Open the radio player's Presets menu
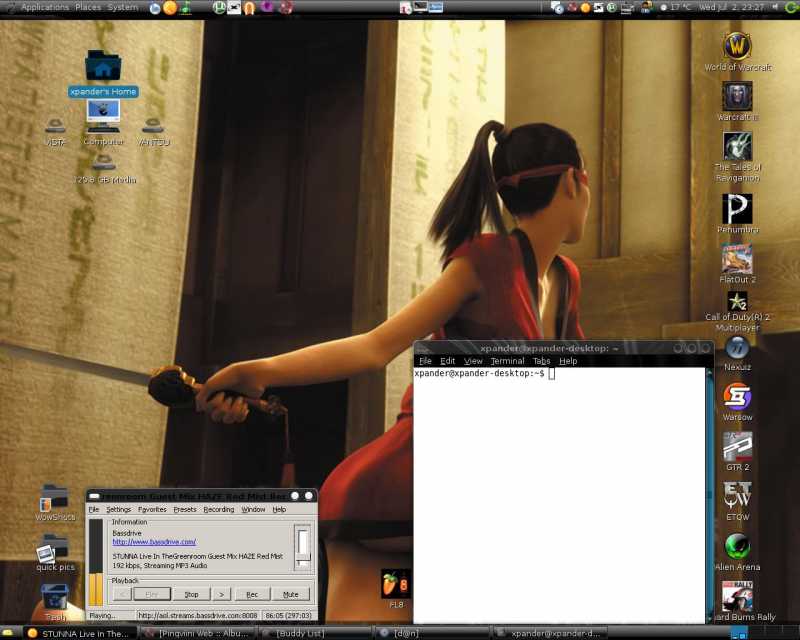 click(185, 509)
